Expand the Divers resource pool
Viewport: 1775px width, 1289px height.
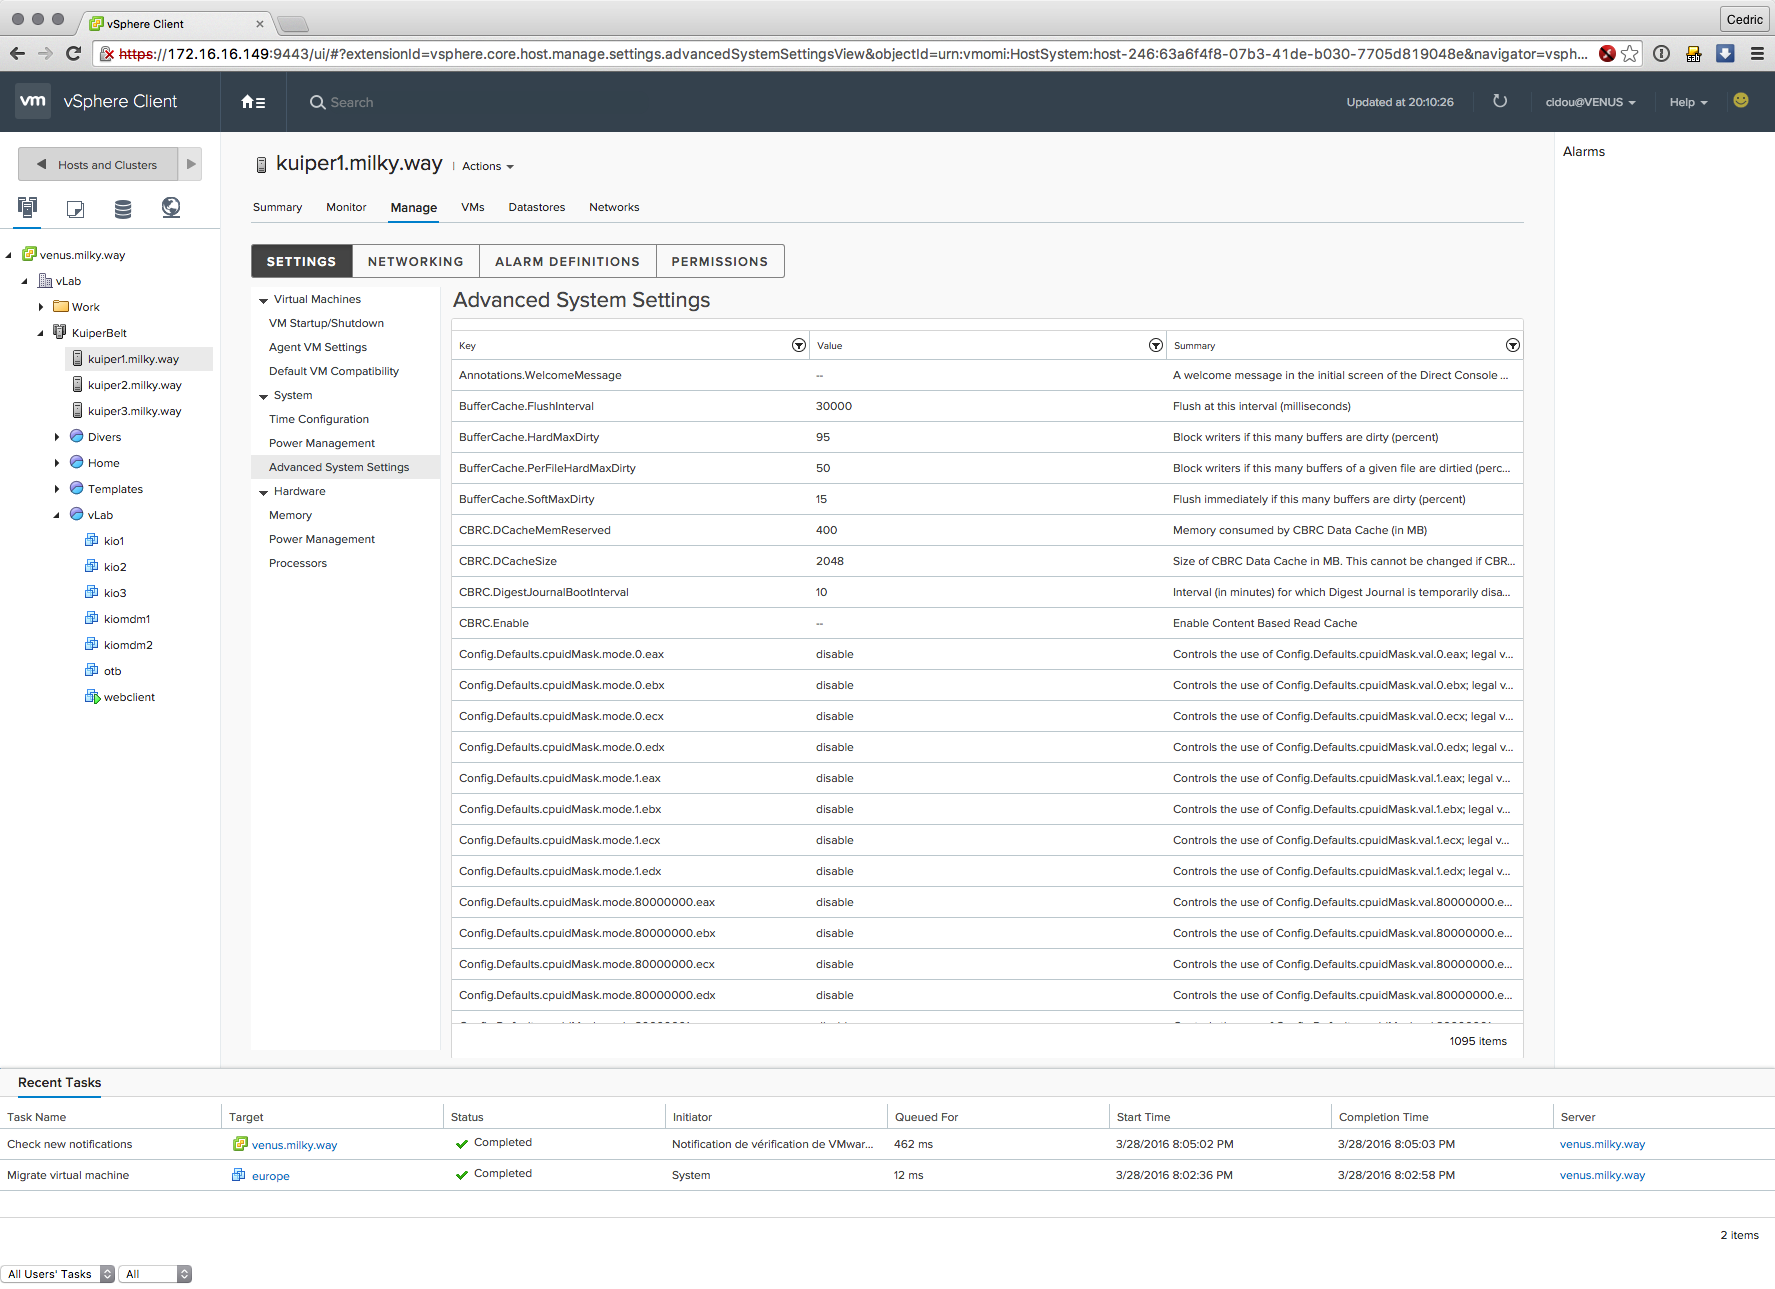click(x=57, y=437)
